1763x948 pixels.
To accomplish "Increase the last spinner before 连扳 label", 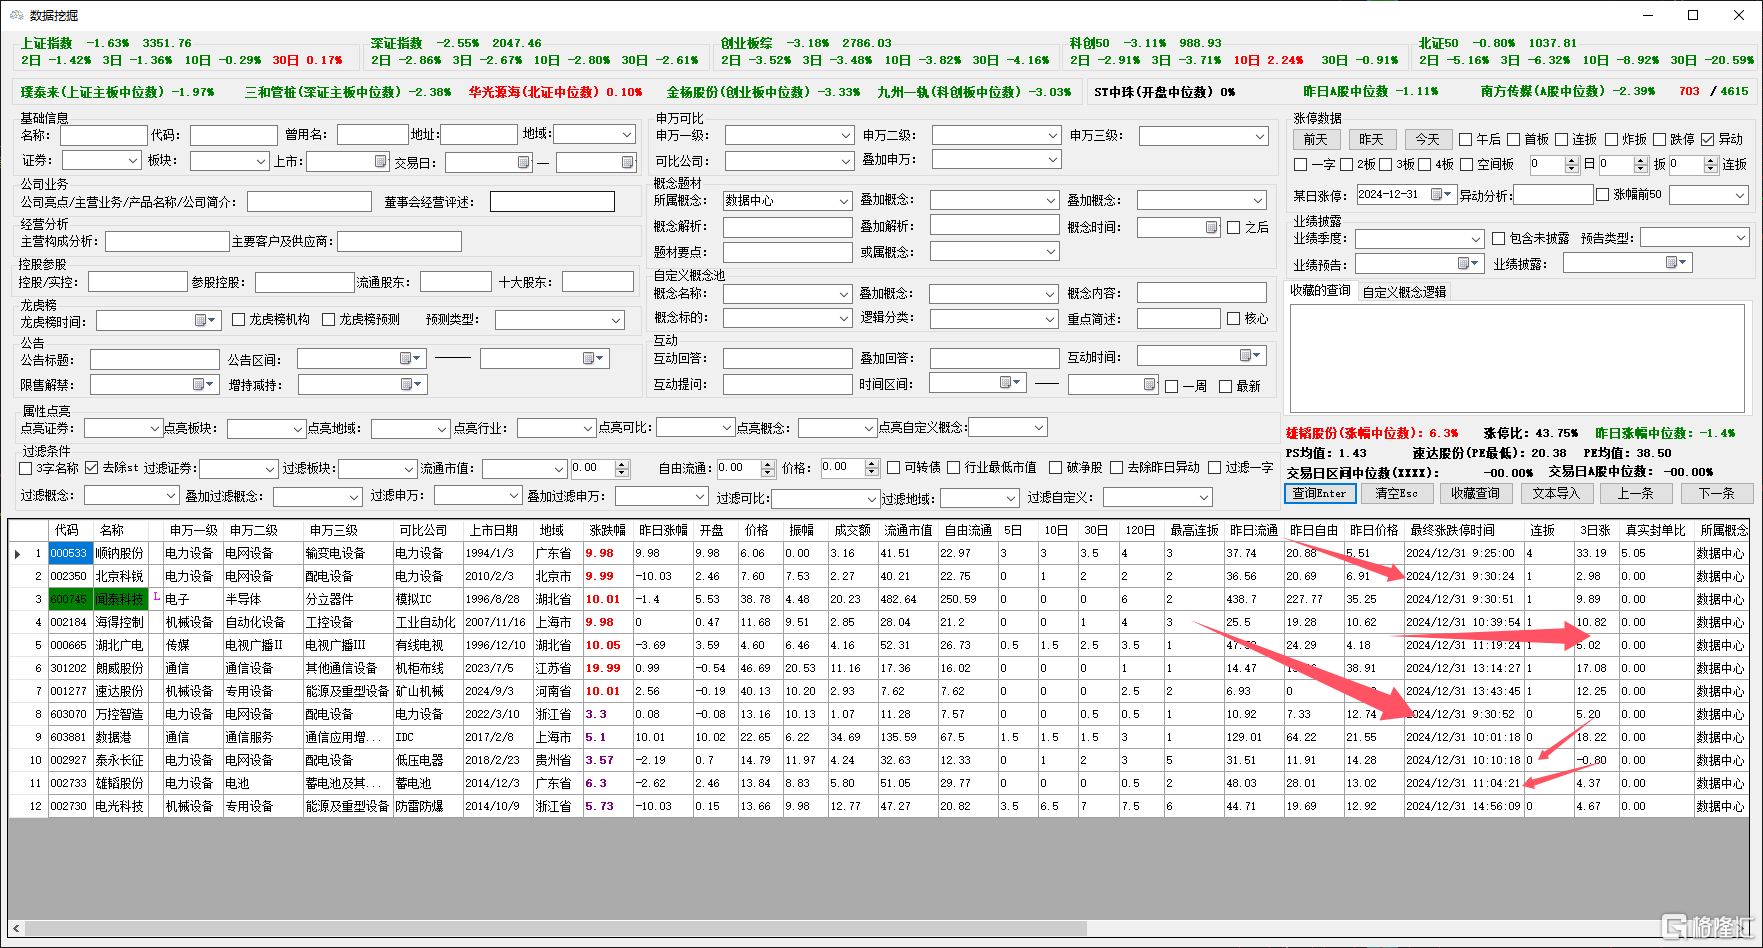I will 1710,160.
